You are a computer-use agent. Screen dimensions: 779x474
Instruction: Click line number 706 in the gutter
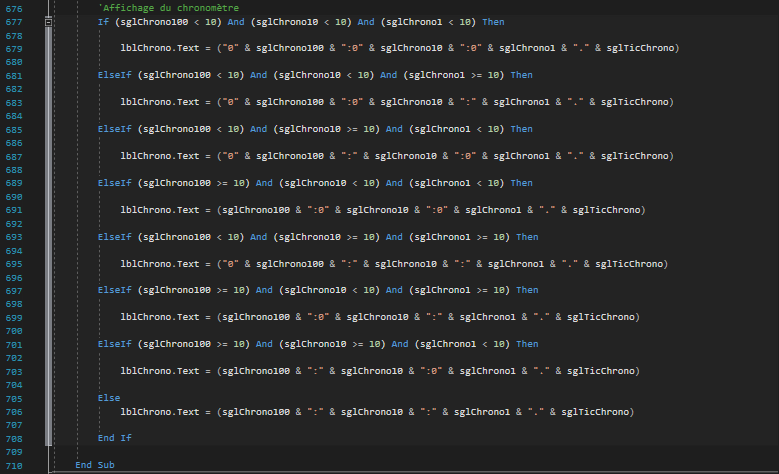tap(14, 412)
